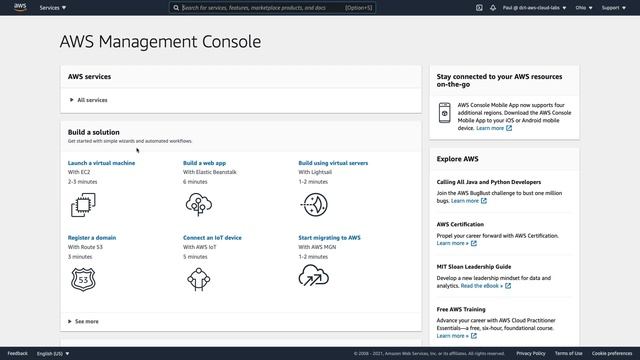This screenshot has height=360, width=640.
Task: Click external link icon beside Certification Learn more
Action: (473, 243)
